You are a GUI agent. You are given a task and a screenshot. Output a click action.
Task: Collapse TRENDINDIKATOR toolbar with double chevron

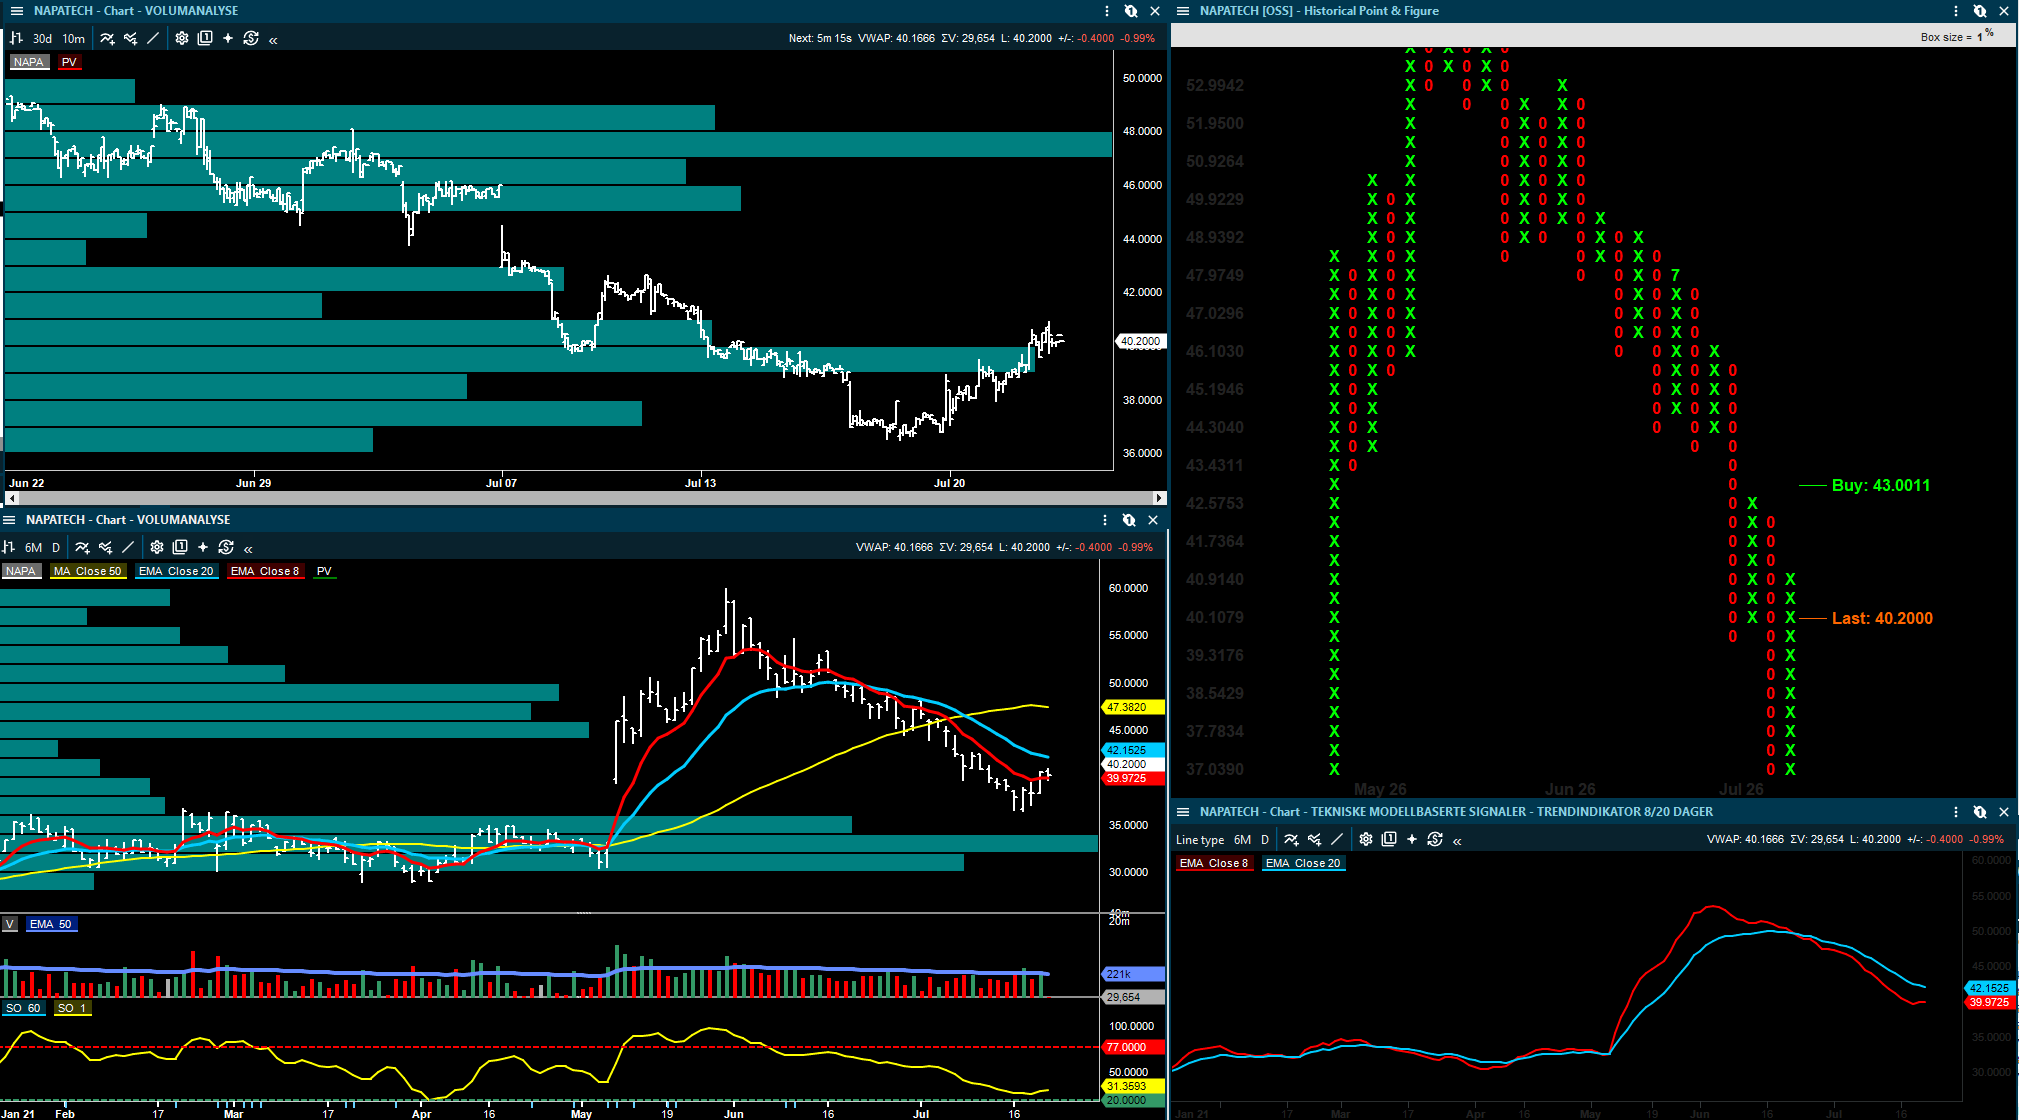pos(1457,841)
